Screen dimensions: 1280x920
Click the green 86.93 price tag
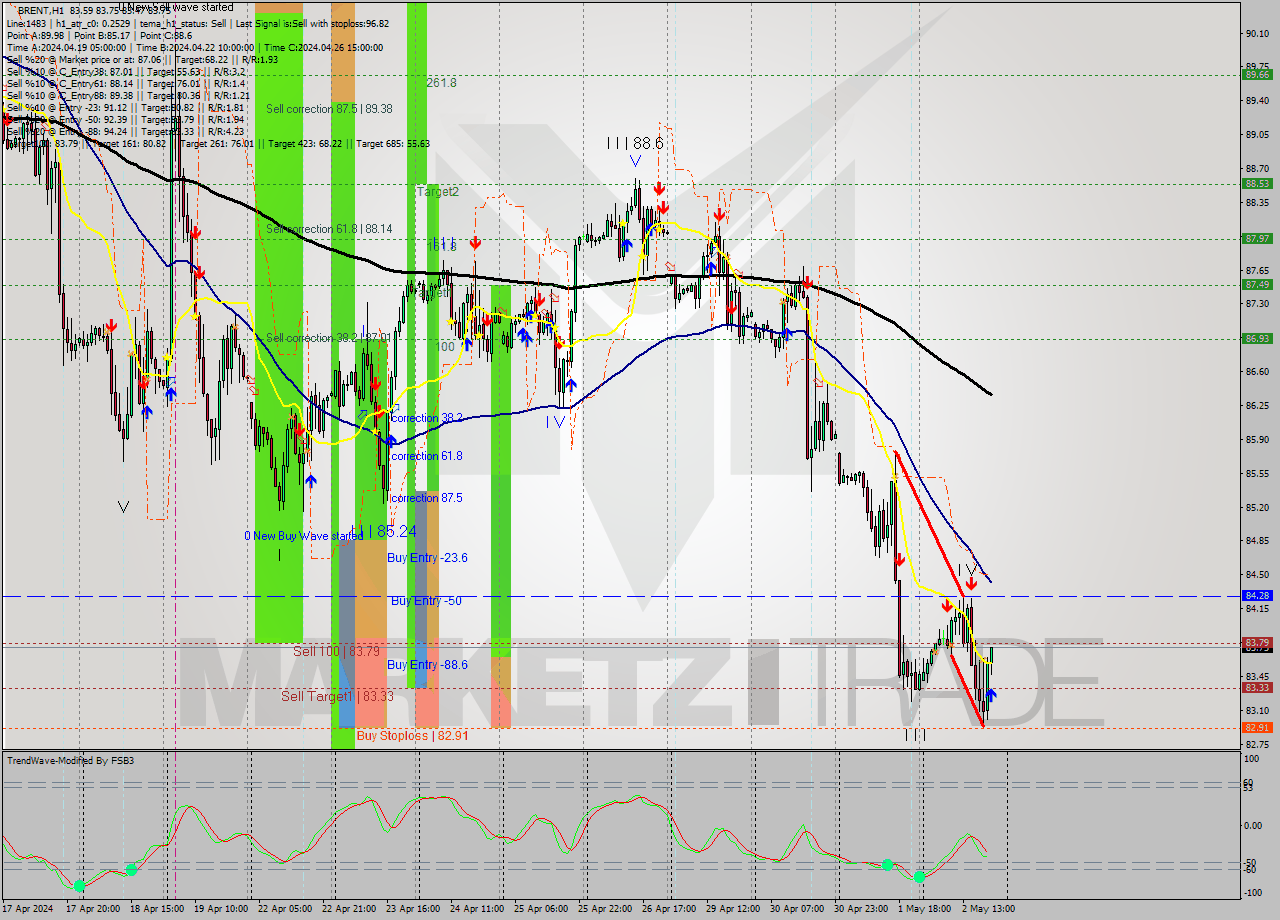click(x=1257, y=338)
